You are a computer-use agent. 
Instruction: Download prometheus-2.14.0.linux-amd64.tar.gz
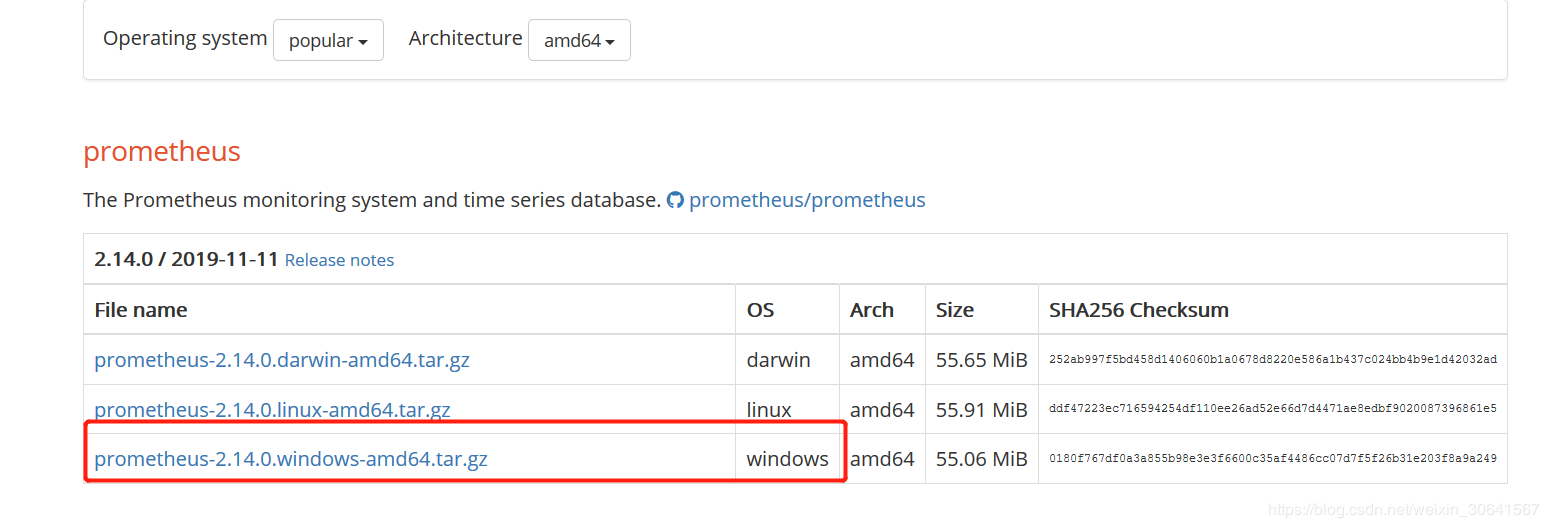click(x=272, y=410)
